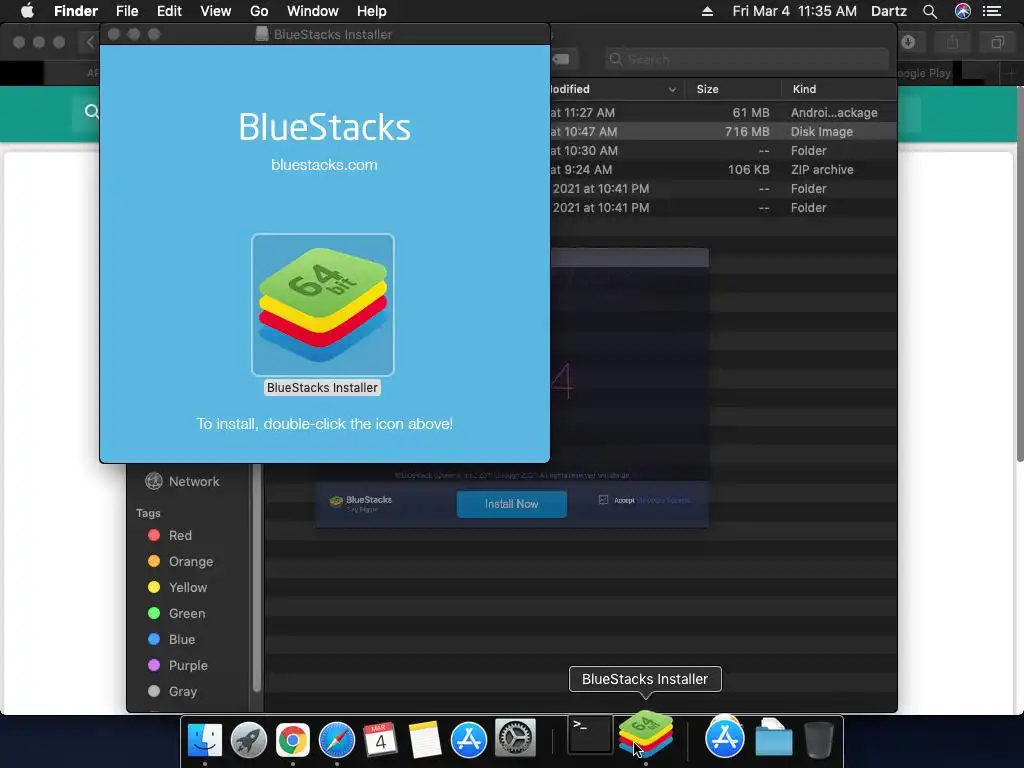Open the Terminal dock icon
The width and height of the screenshot is (1024, 768).
[590, 735]
